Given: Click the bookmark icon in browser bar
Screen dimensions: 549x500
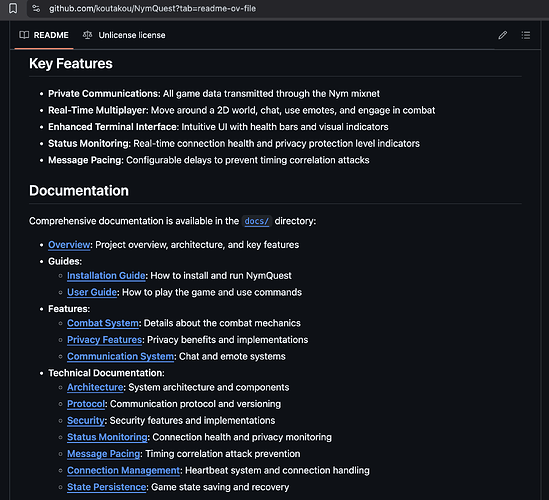Looking at the screenshot, I should pyautogui.click(x=13, y=8).
